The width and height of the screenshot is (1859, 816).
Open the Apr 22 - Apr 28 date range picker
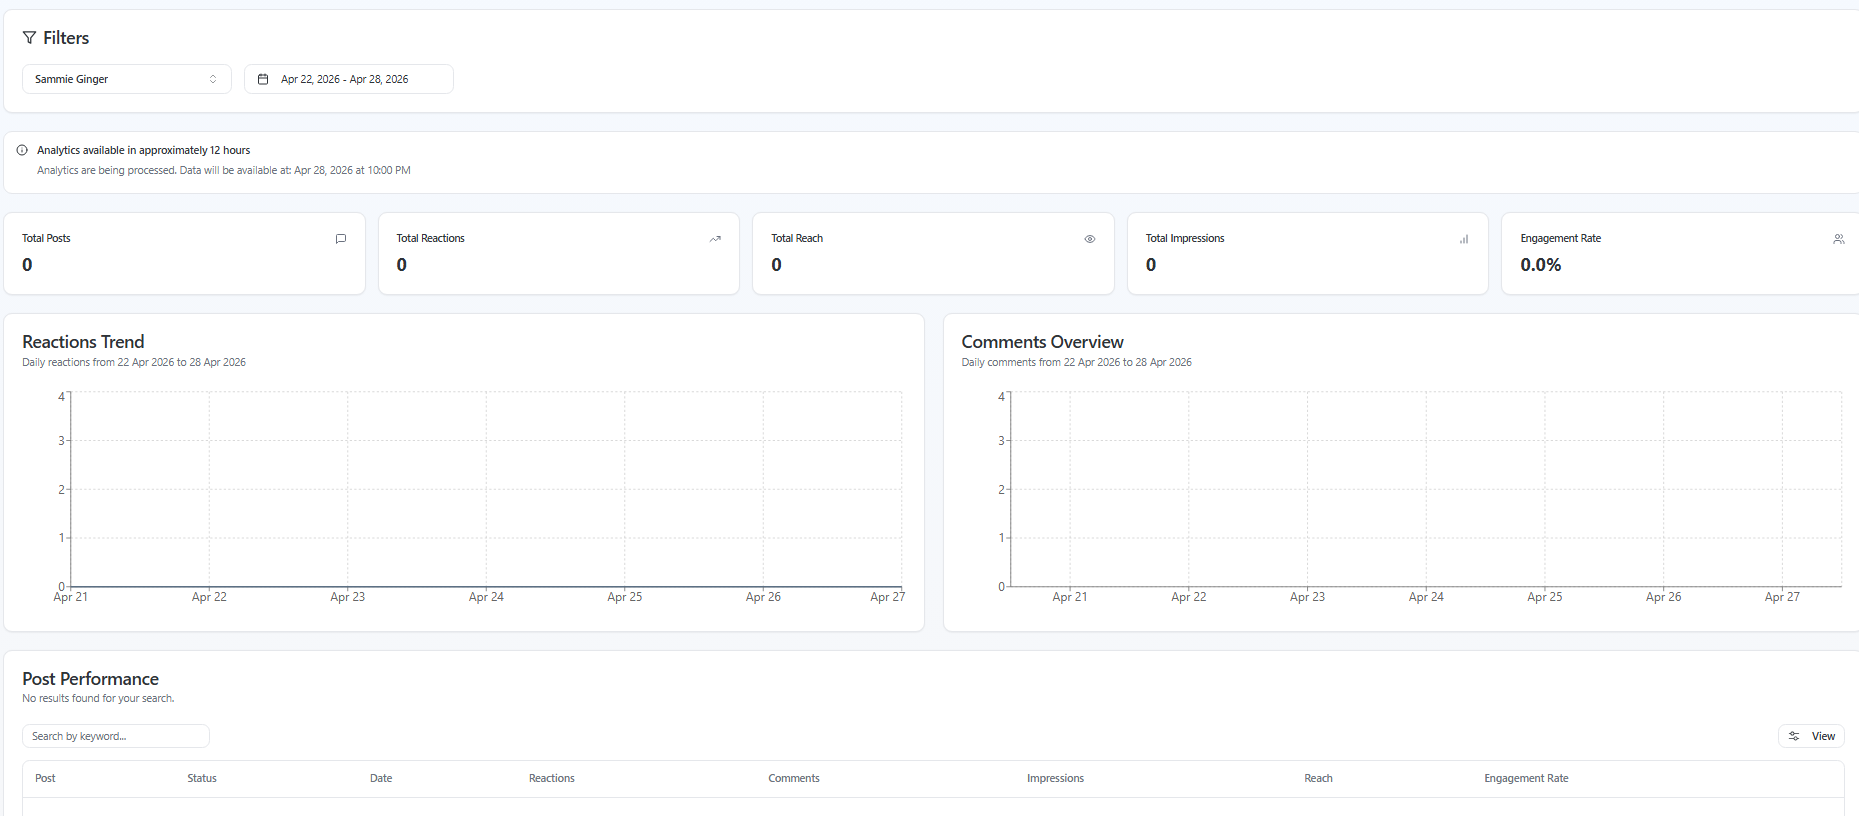[348, 79]
